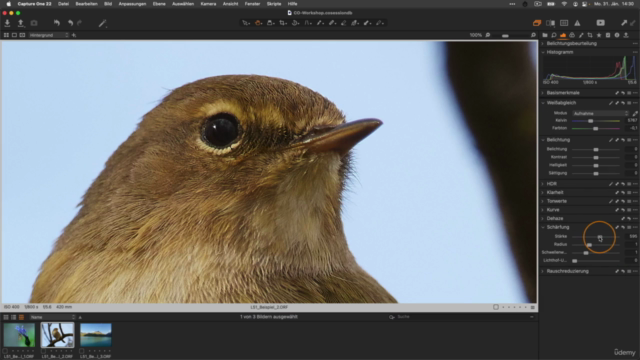
Task: Select the Keystone tool
Action: click(x=307, y=23)
